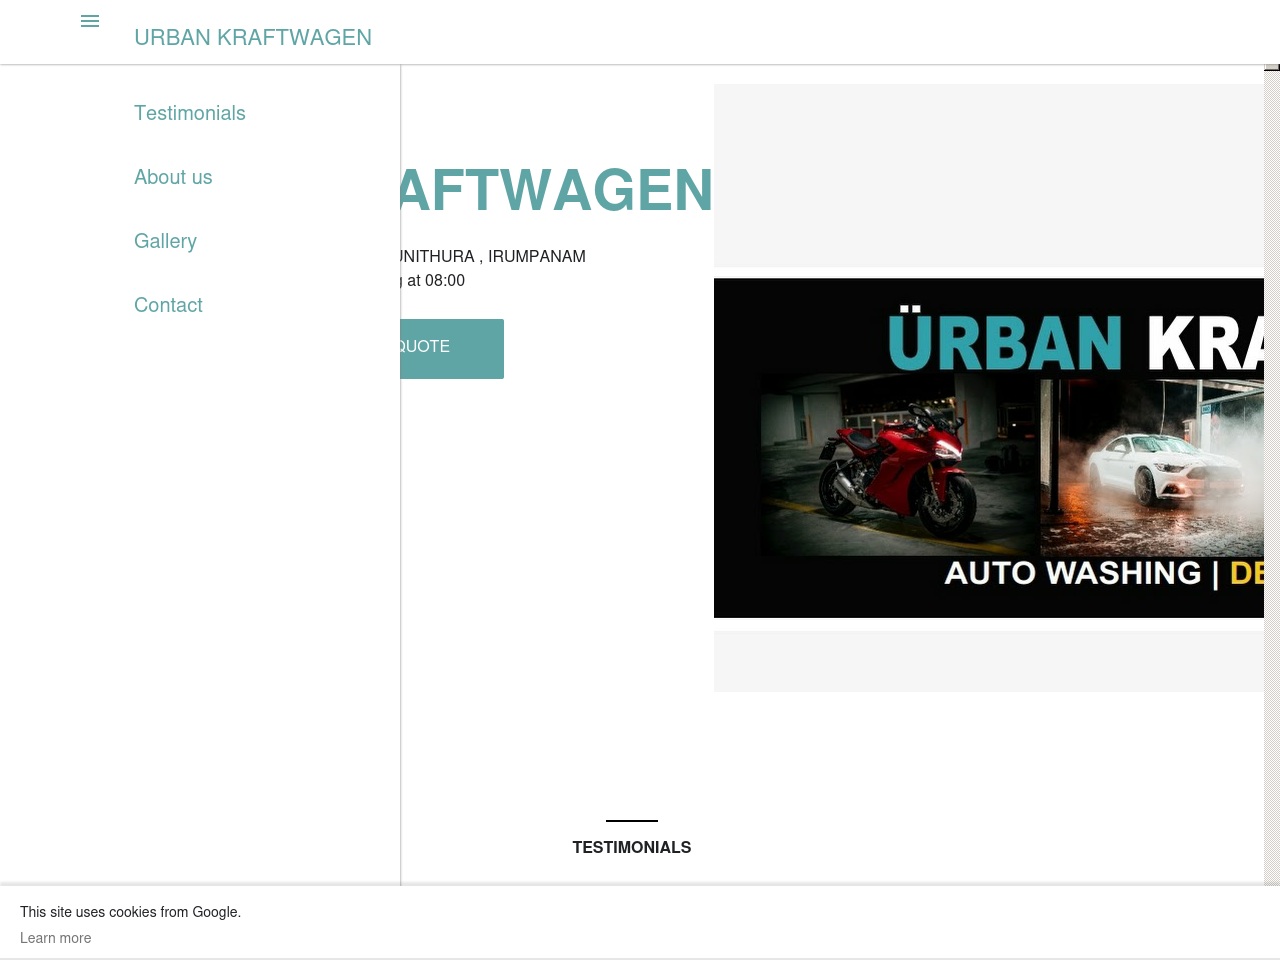Screen dimensions: 1280x960
Task: Navigate to Contact in the side menu
Action: point(168,305)
